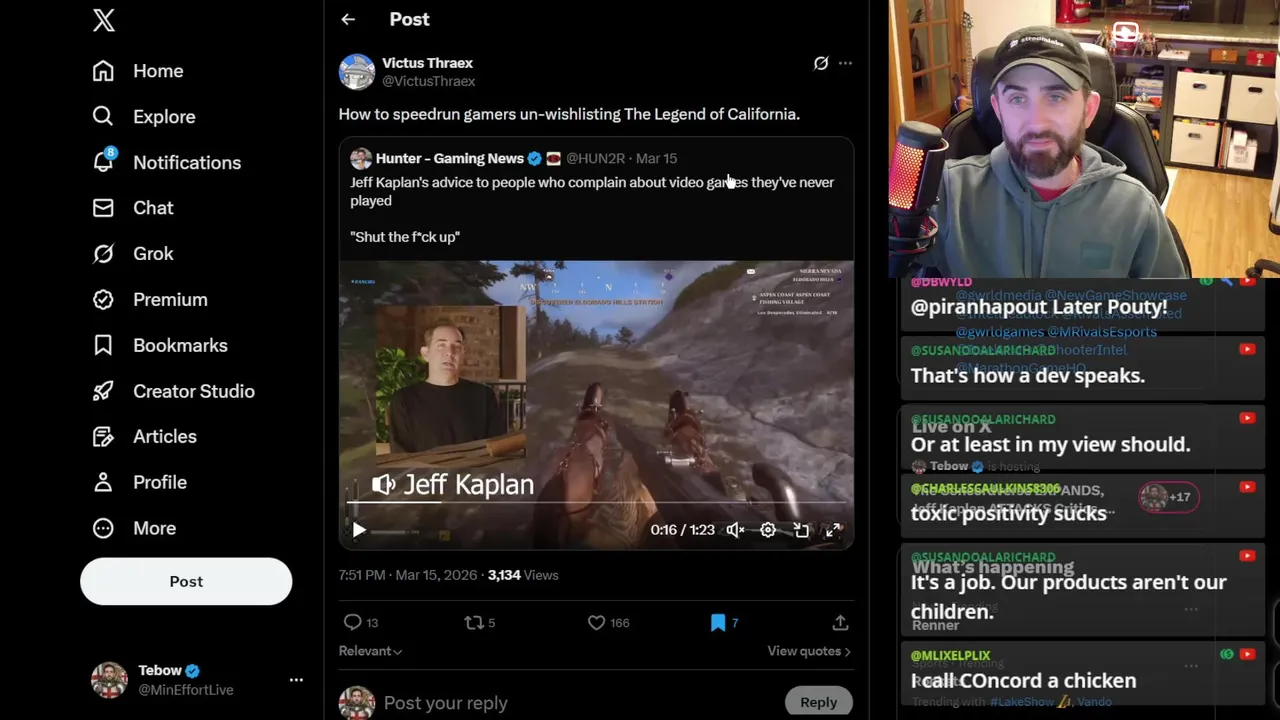The height and width of the screenshot is (720, 1280).
Task: Expand the Relevant replies sort dropdown
Action: pos(370,651)
